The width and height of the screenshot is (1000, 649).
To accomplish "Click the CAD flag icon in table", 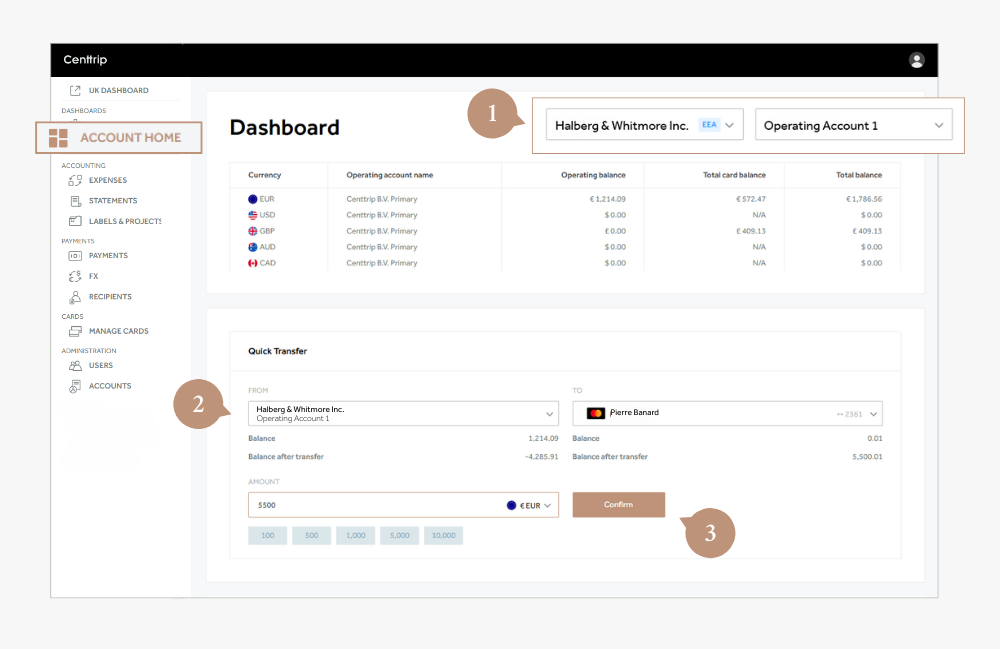I will (x=253, y=263).
